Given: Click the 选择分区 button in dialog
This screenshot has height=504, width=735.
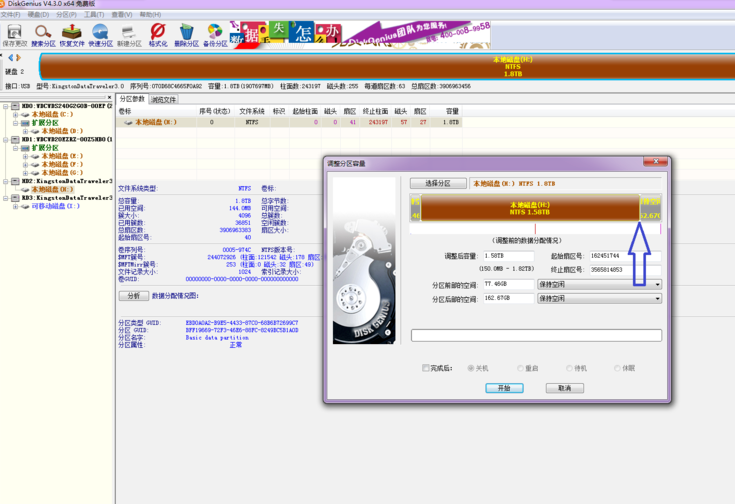Looking at the screenshot, I should coord(438,183).
